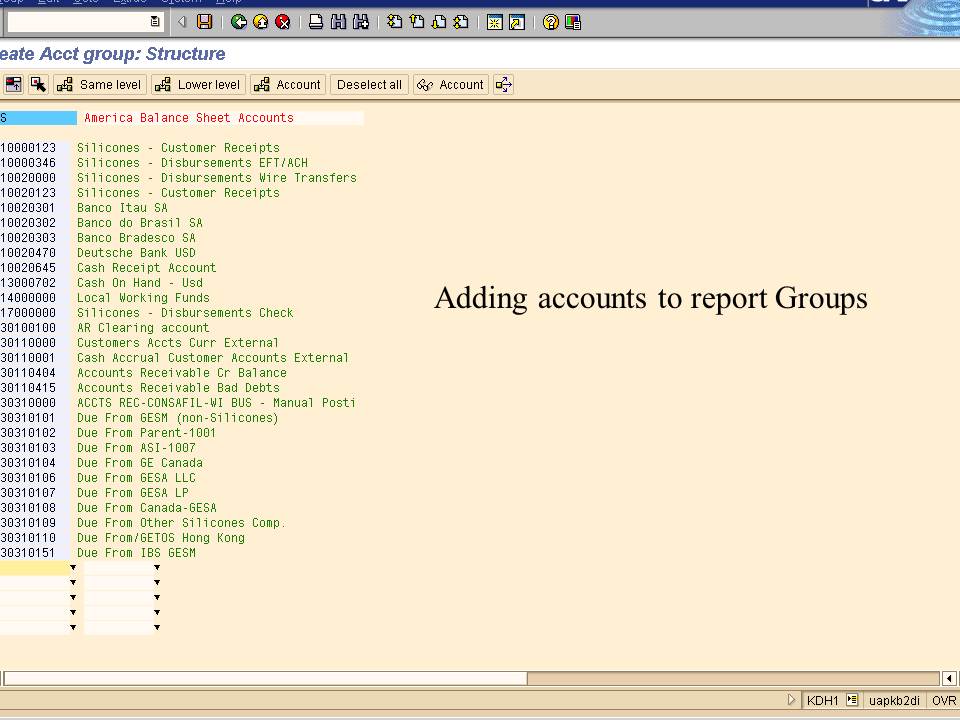This screenshot has height=720, width=960.
Task: Open a new session with the Create Session icon
Action: click(494, 21)
